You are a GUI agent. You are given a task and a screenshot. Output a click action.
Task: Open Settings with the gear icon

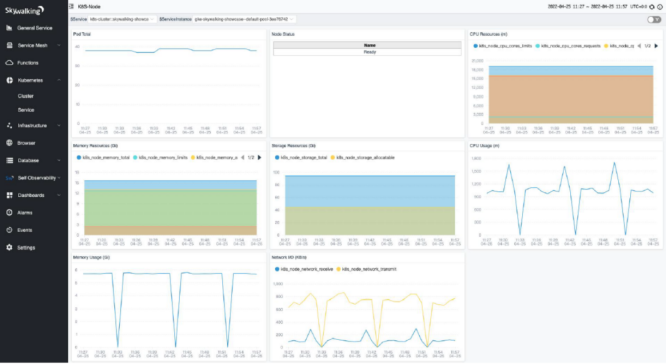[9, 247]
